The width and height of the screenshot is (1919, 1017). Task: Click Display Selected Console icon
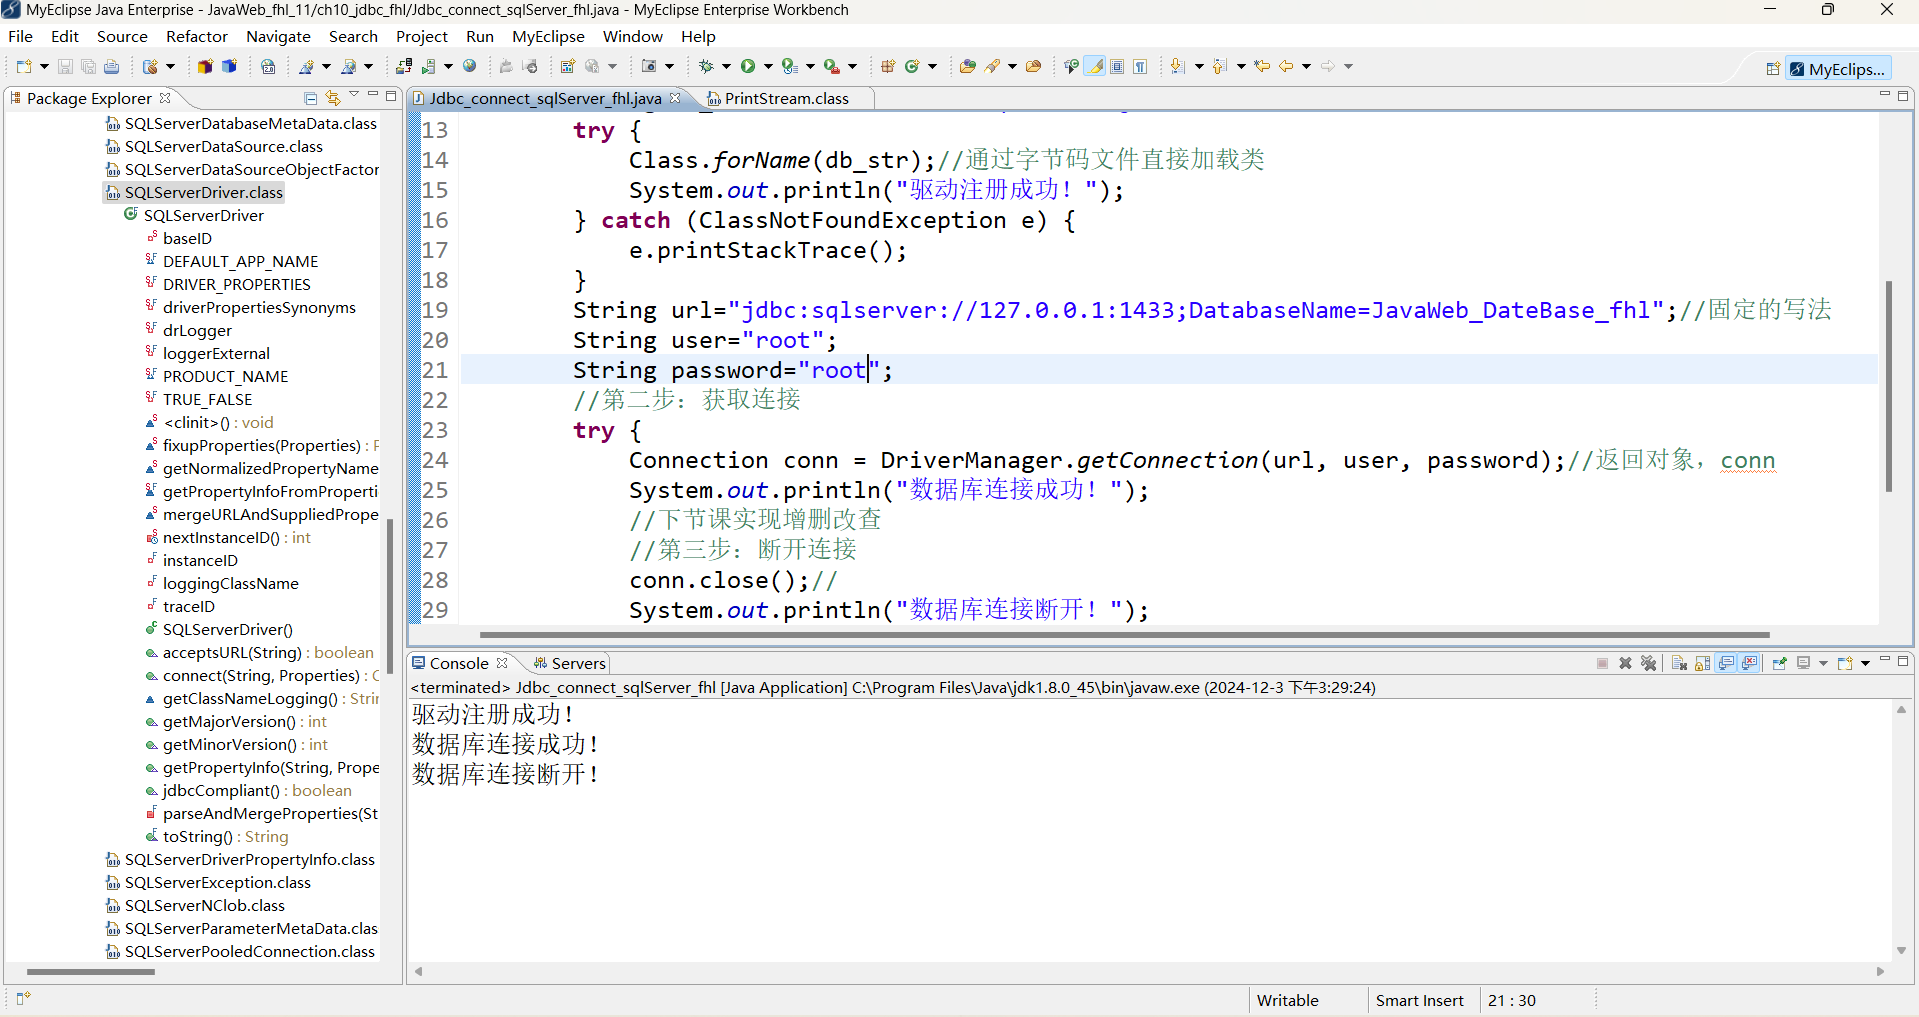pos(1803,663)
